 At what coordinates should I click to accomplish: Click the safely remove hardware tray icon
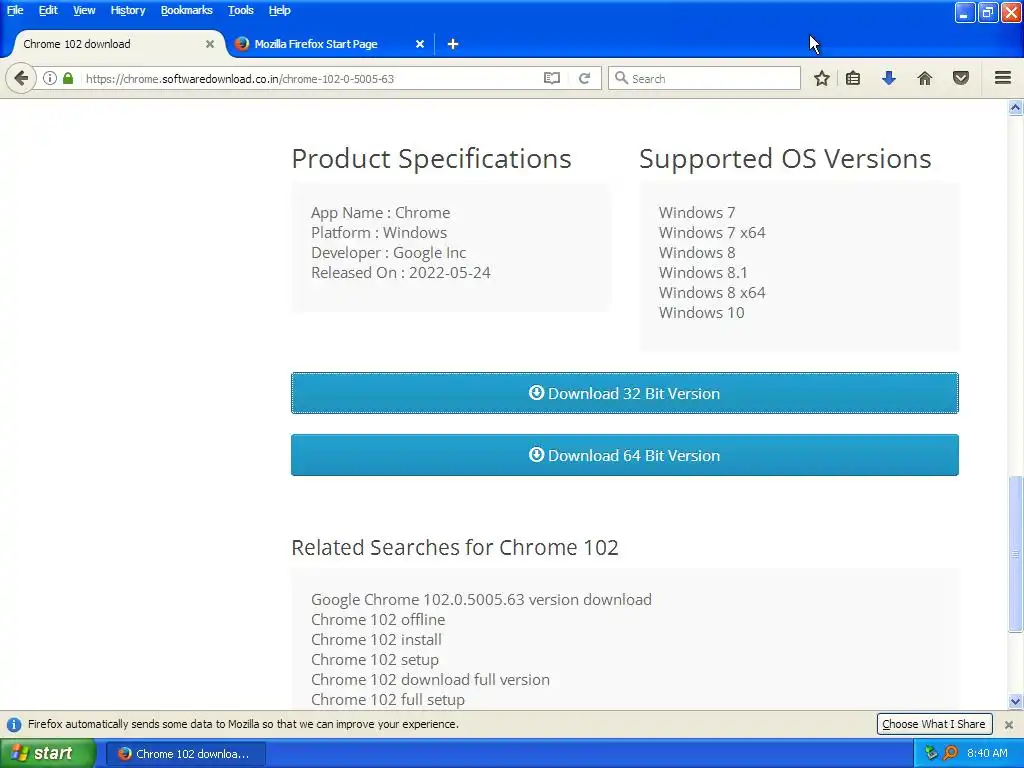coord(931,753)
